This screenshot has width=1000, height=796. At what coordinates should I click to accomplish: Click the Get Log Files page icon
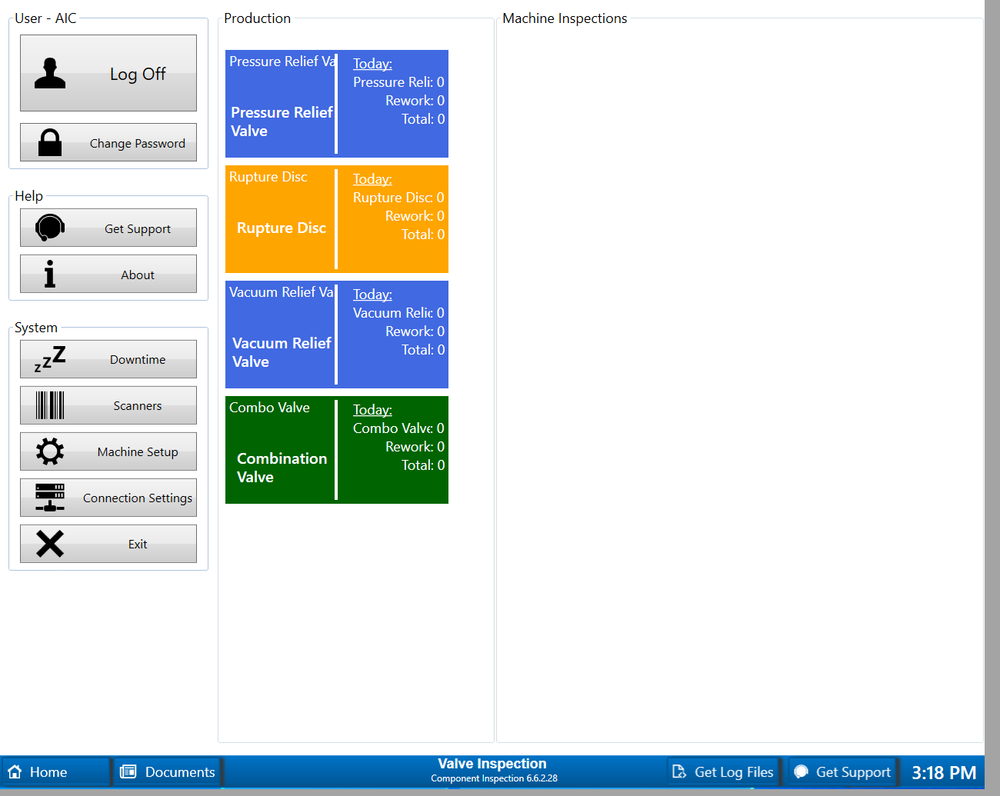tap(679, 772)
